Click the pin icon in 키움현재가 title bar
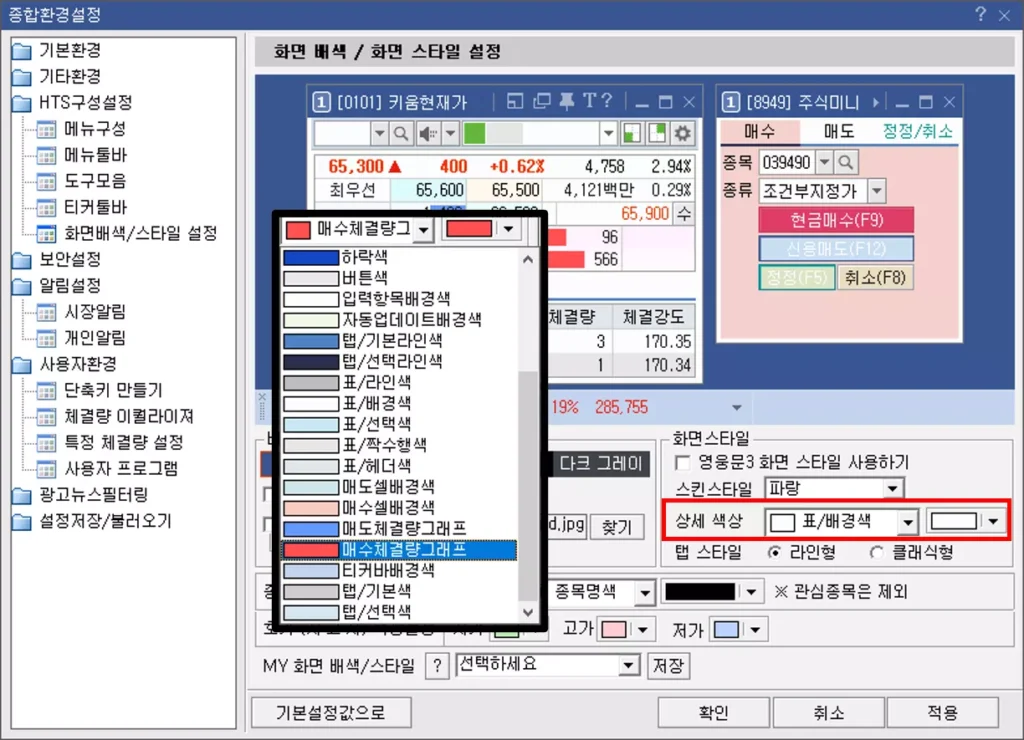1024x740 pixels. [567, 101]
